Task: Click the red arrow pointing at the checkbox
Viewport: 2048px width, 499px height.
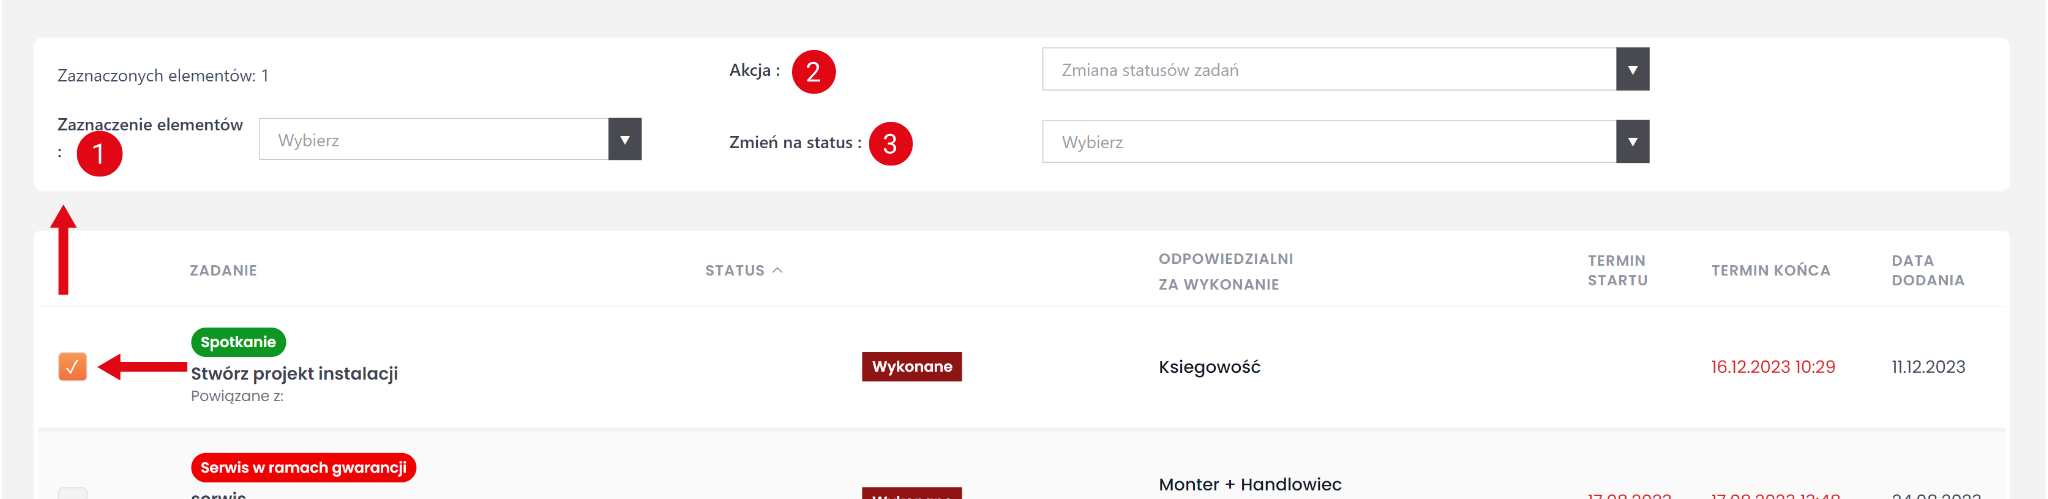Action: 143,367
